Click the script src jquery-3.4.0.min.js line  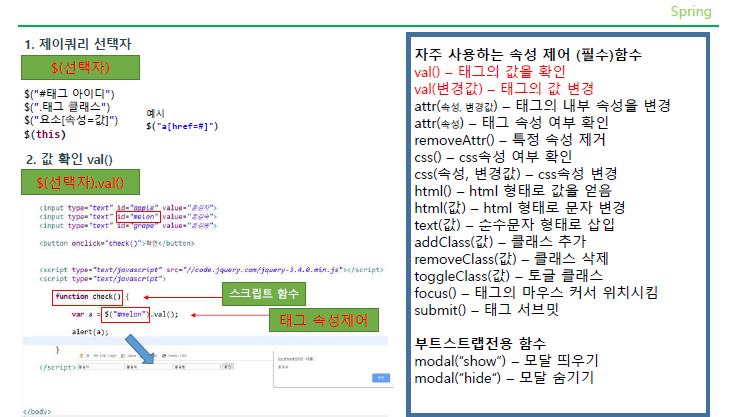coord(212,270)
